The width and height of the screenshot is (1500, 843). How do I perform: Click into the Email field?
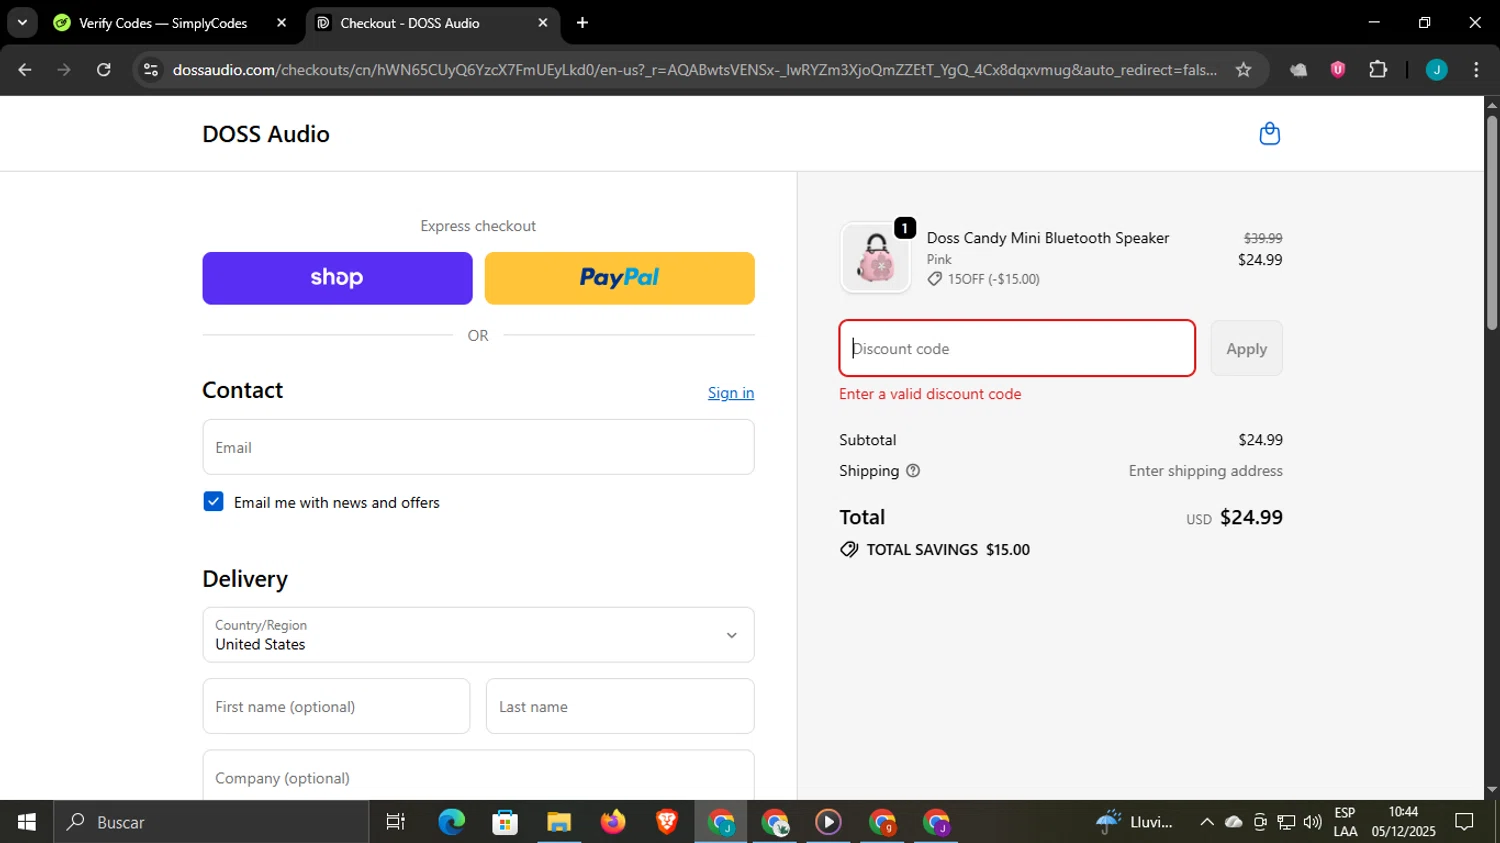coord(478,447)
